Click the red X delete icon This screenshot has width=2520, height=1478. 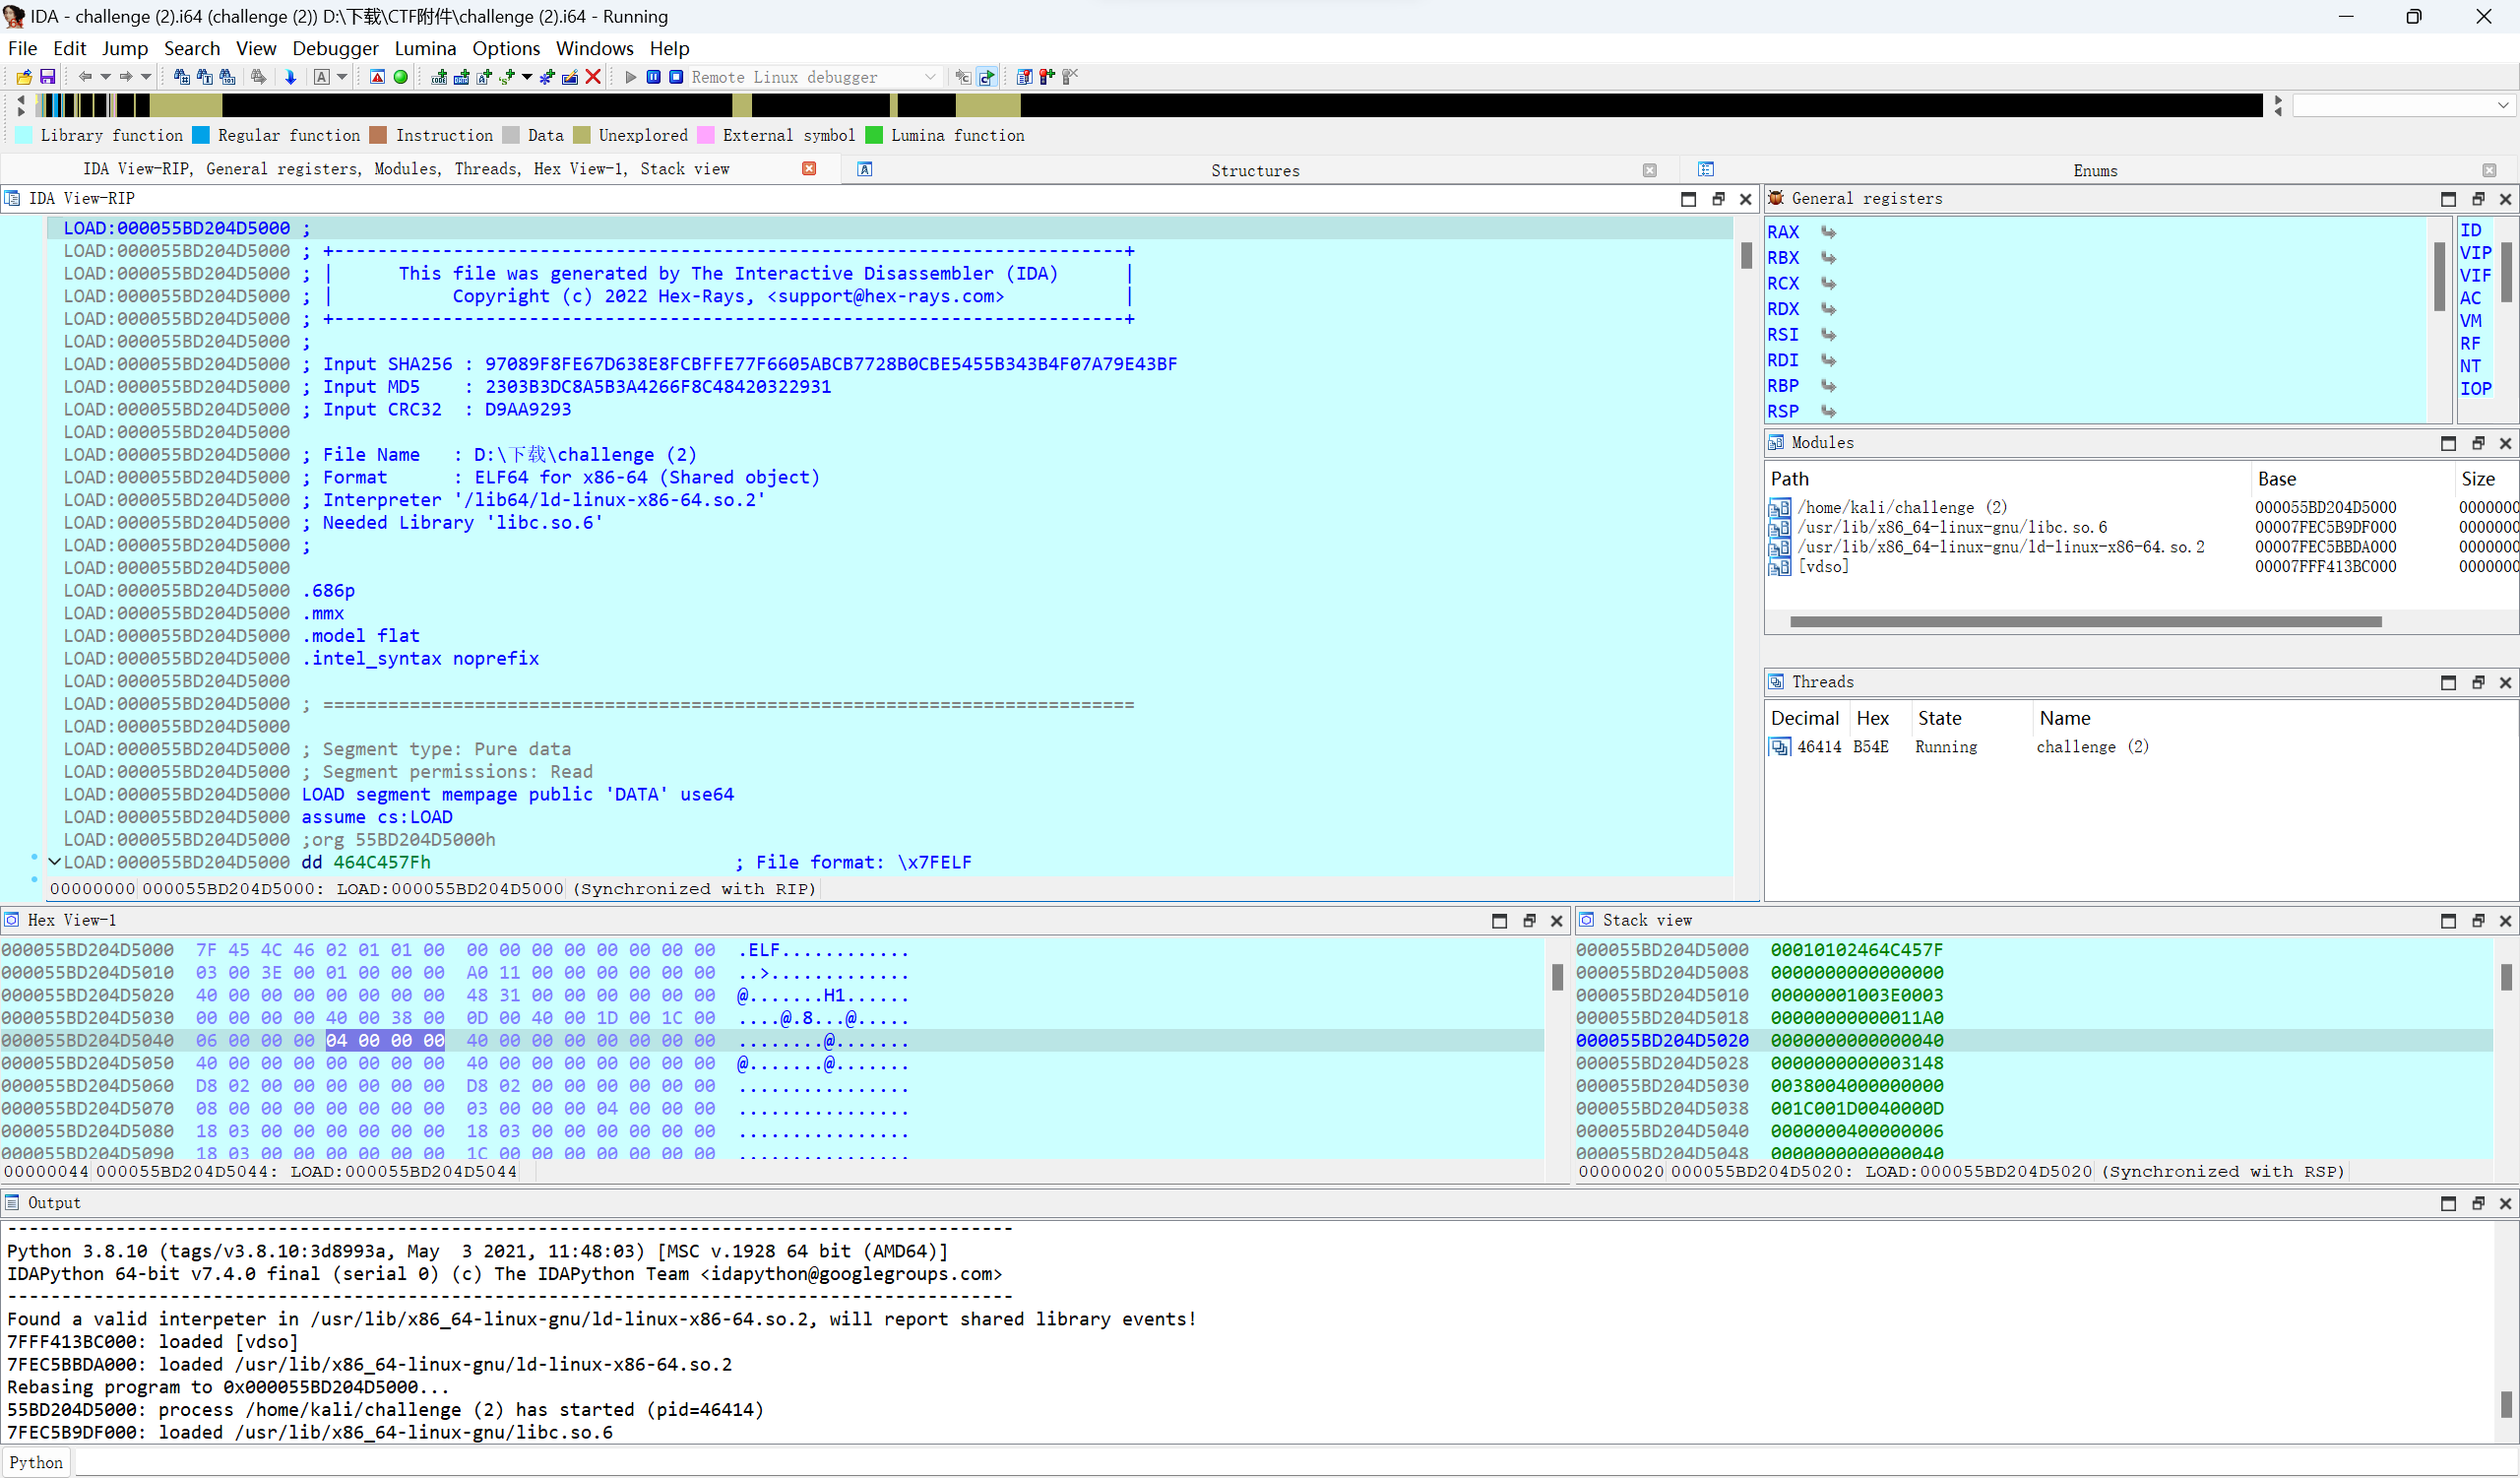[x=593, y=77]
